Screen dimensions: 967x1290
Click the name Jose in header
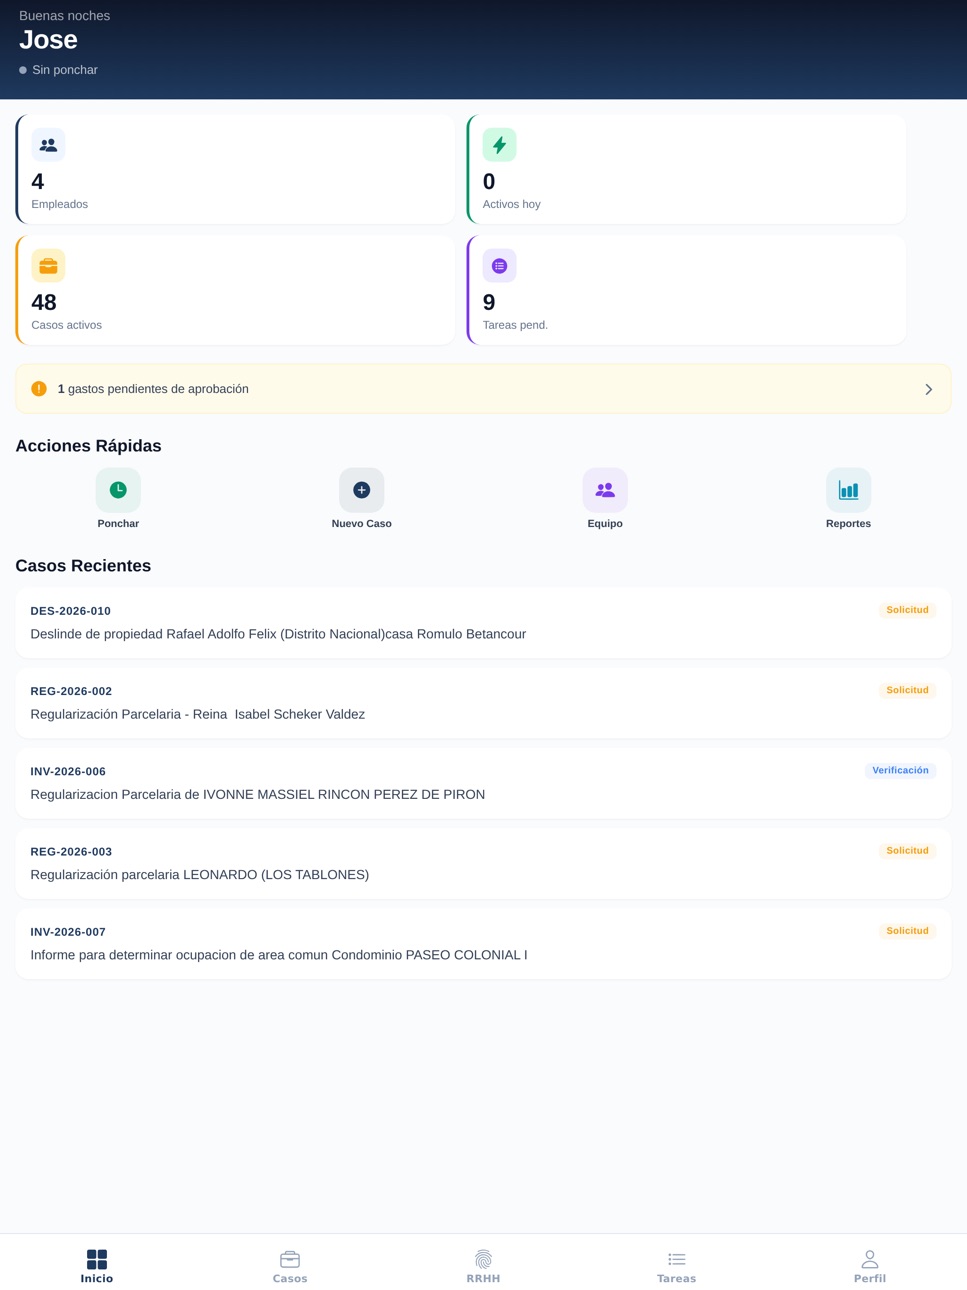[48, 40]
